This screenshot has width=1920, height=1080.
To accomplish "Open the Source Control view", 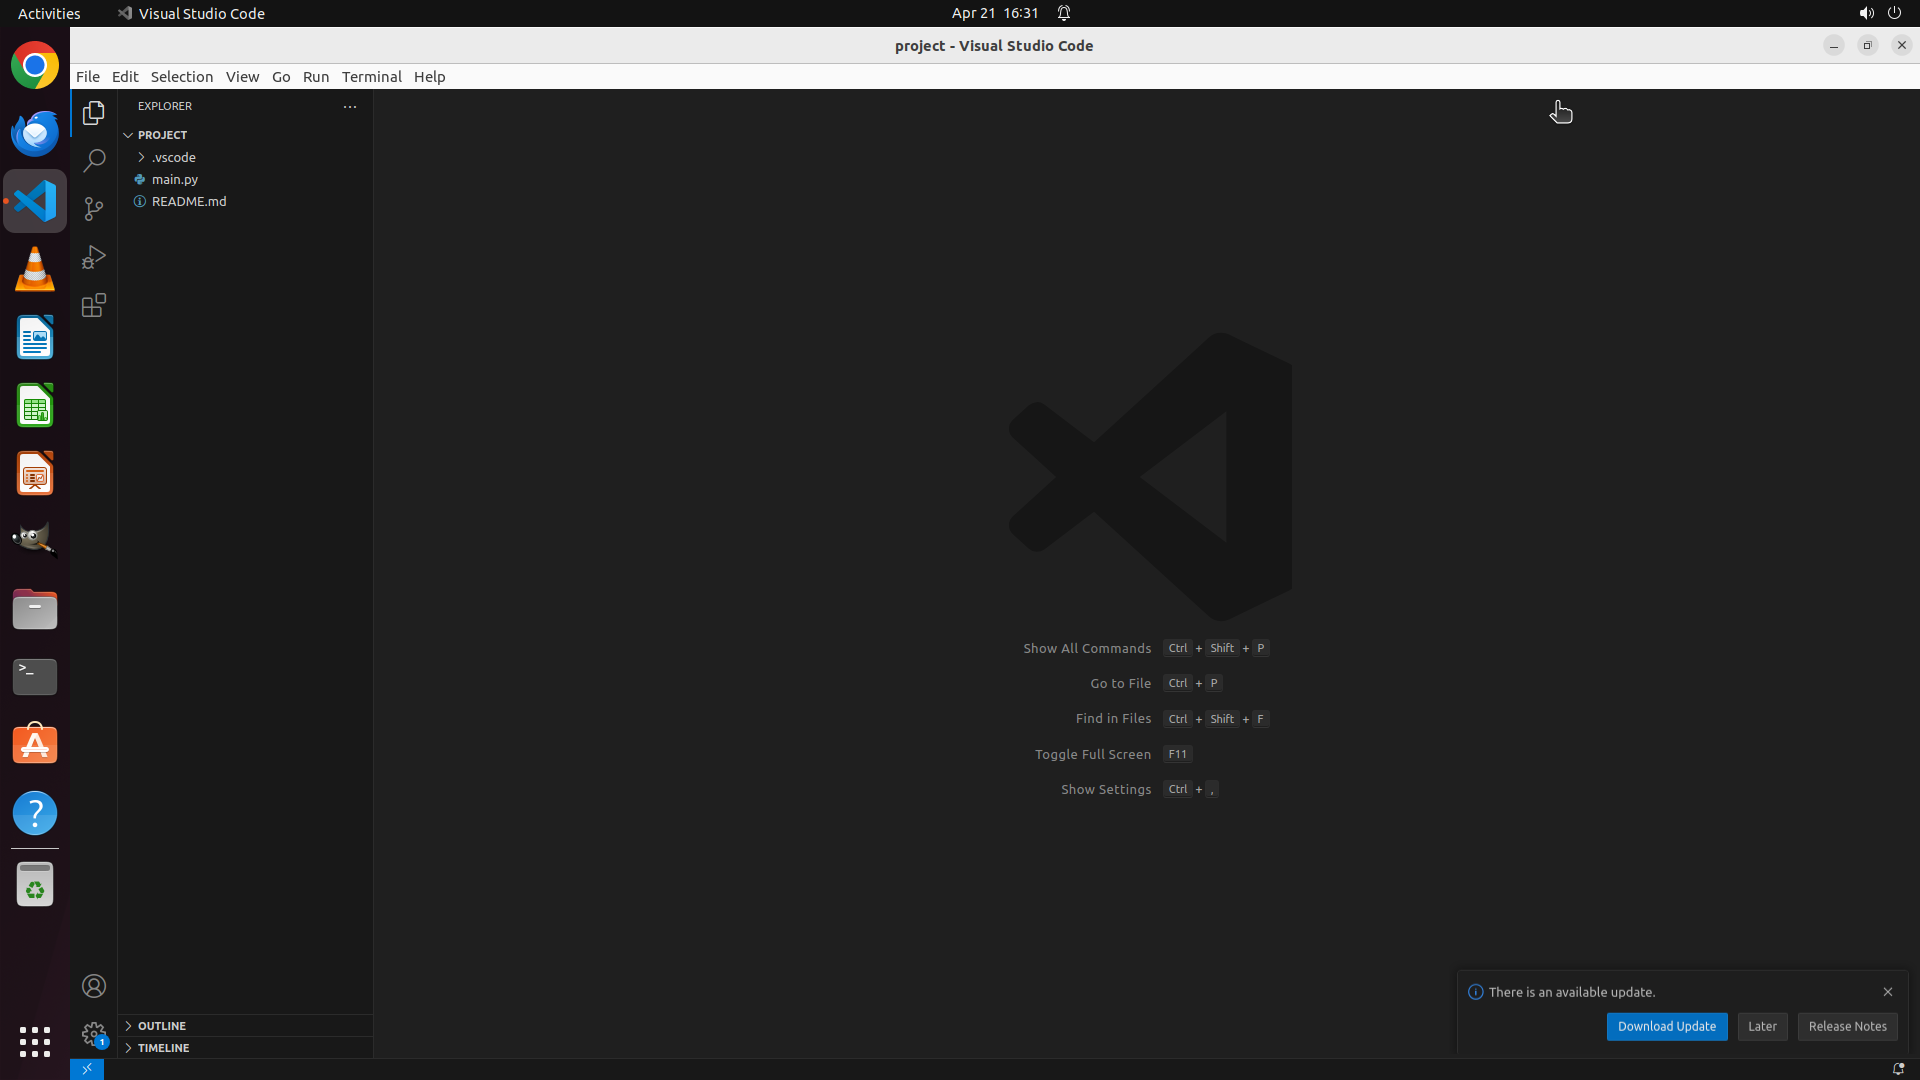I will click(94, 209).
